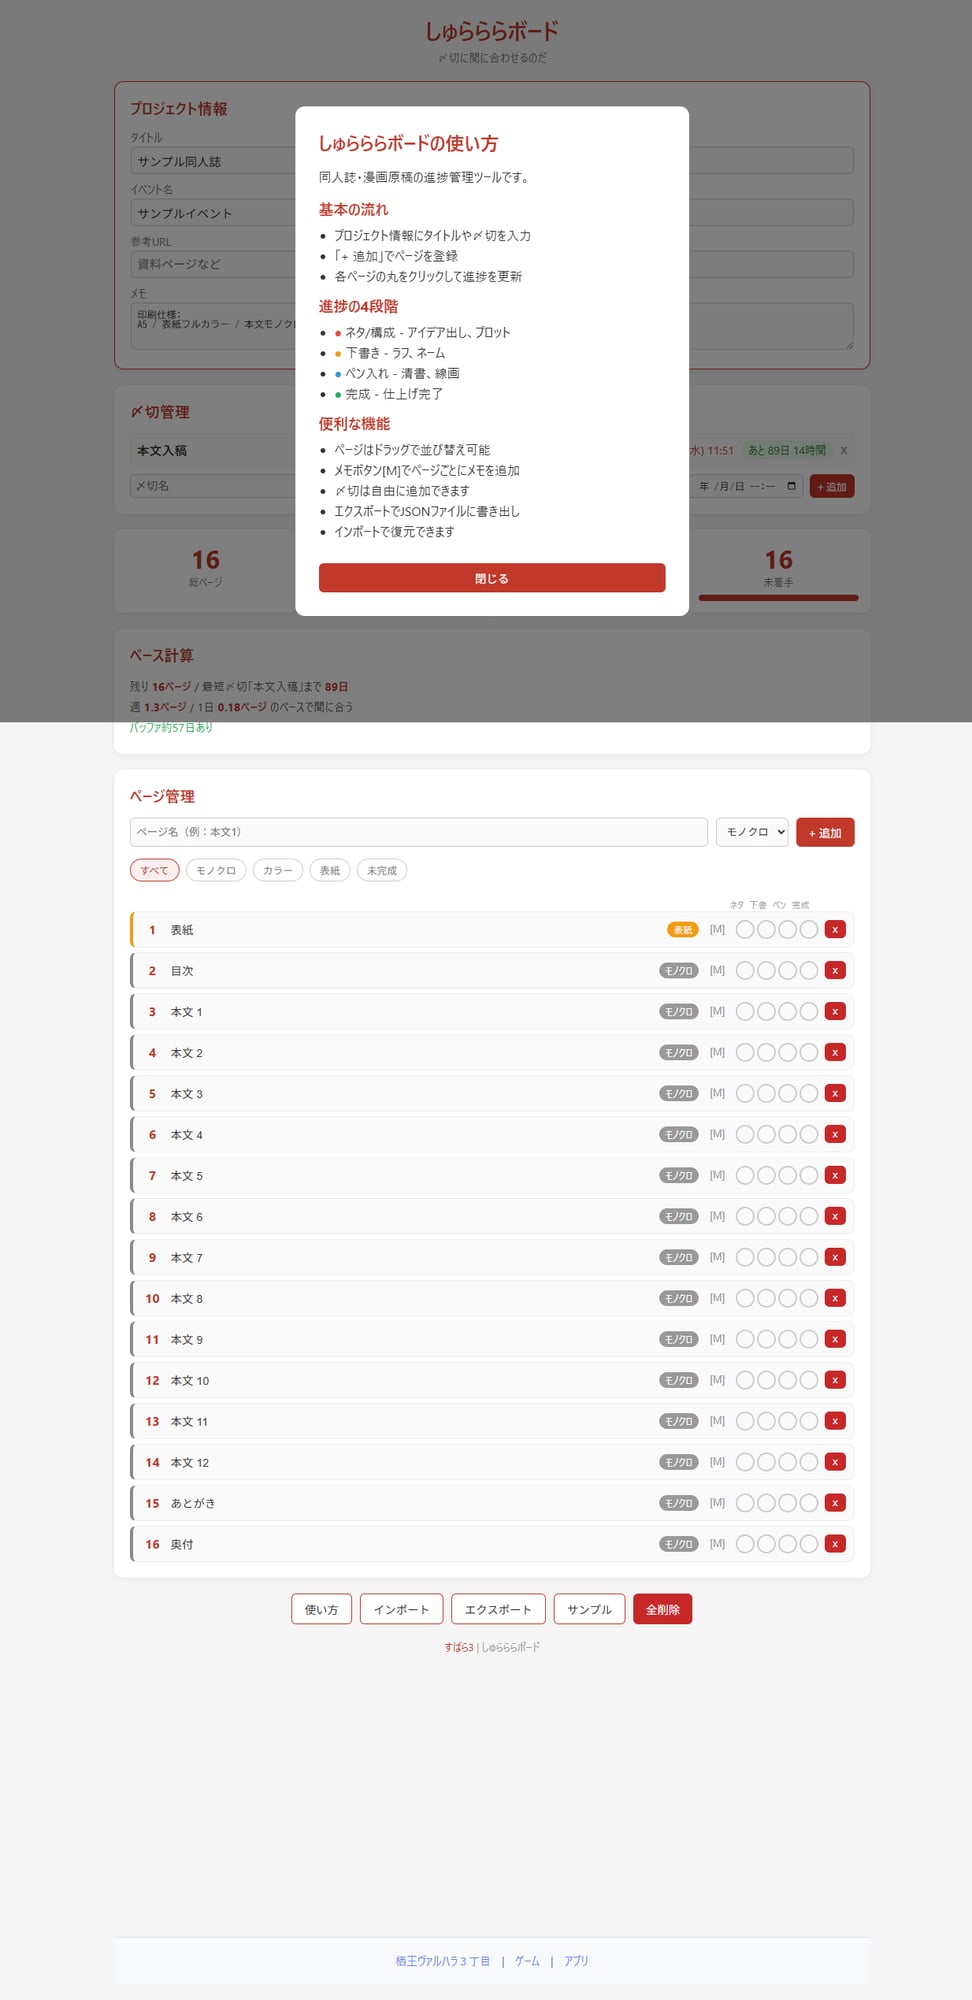Image resolution: width=972 pixels, height=2000 pixels.
Task: Close the help dialog with 閉じる
Action: point(491,578)
